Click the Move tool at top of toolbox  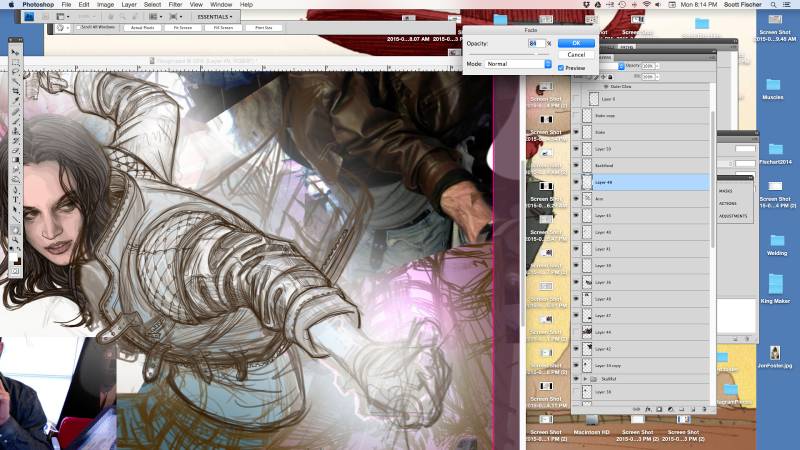tap(15, 52)
